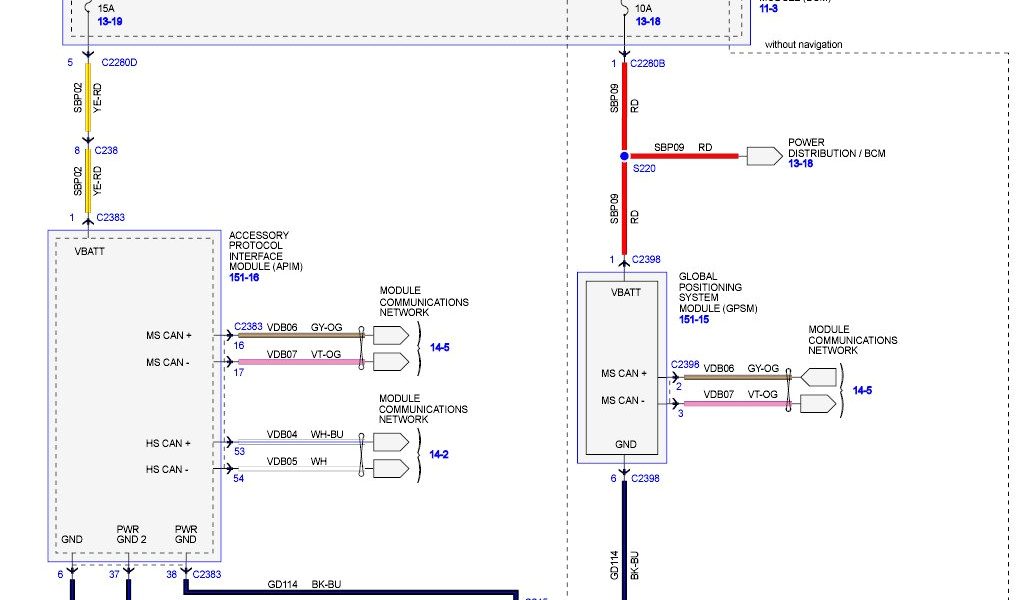Image resolution: width=1024 pixels, height=600 pixels.
Task: Follow the 151-16 link under APIM label
Action: click(x=244, y=277)
